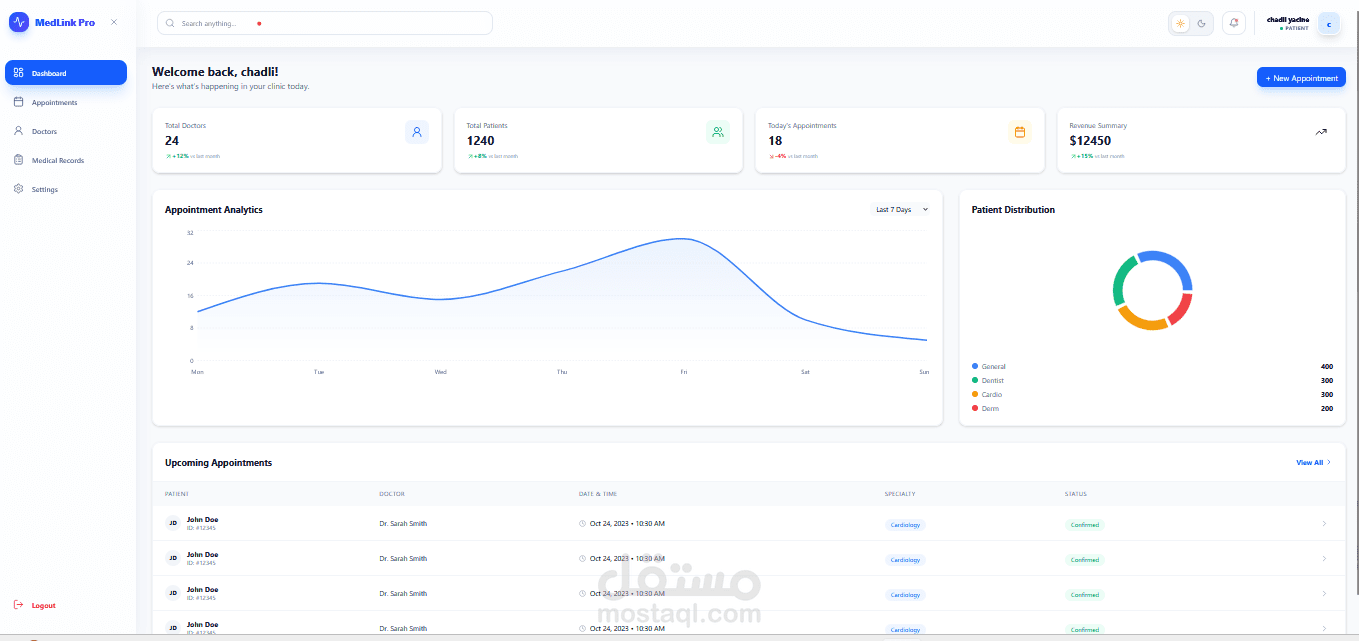The height and width of the screenshot is (641, 1359).
Task: Click the Doctors person icon in sidebar
Action: pyautogui.click(x=19, y=131)
